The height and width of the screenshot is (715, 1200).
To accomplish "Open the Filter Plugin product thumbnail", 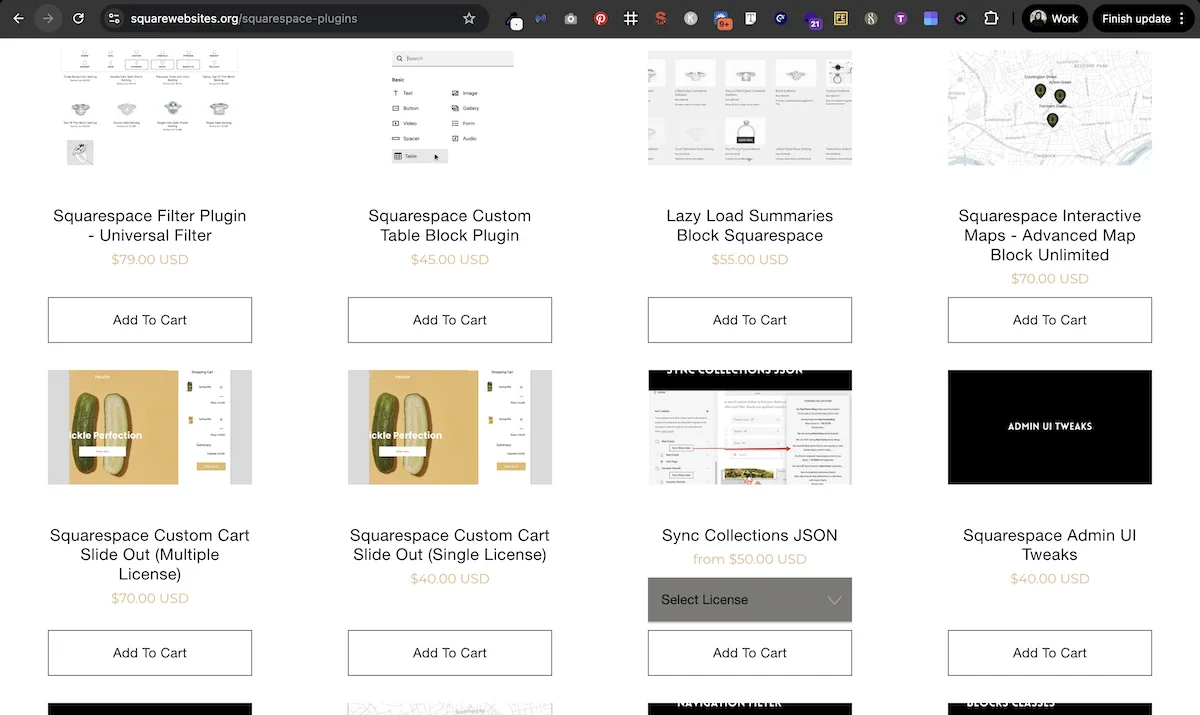I will [x=150, y=108].
